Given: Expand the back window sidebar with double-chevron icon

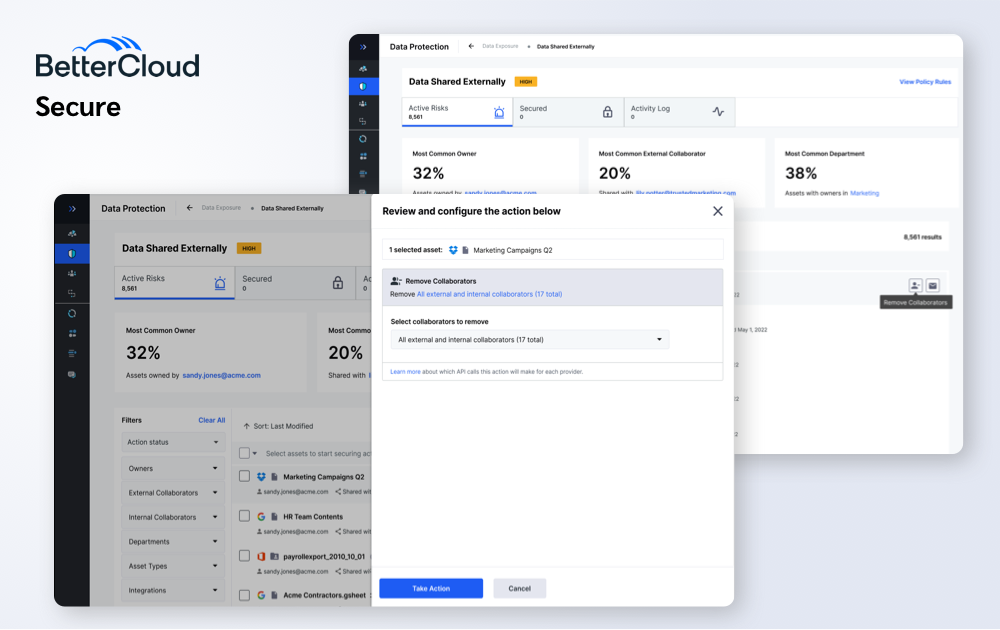Looking at the screenshot, I should tap(363, 47).
